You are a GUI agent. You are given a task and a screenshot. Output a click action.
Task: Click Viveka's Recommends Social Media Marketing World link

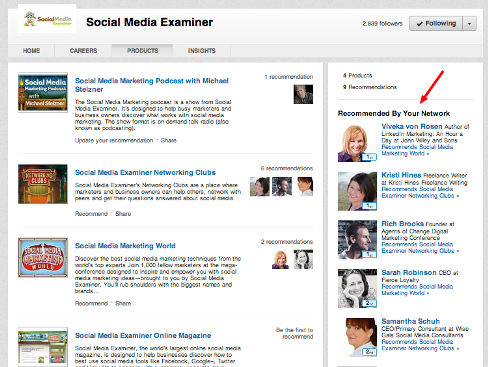(x=417, y=150)
